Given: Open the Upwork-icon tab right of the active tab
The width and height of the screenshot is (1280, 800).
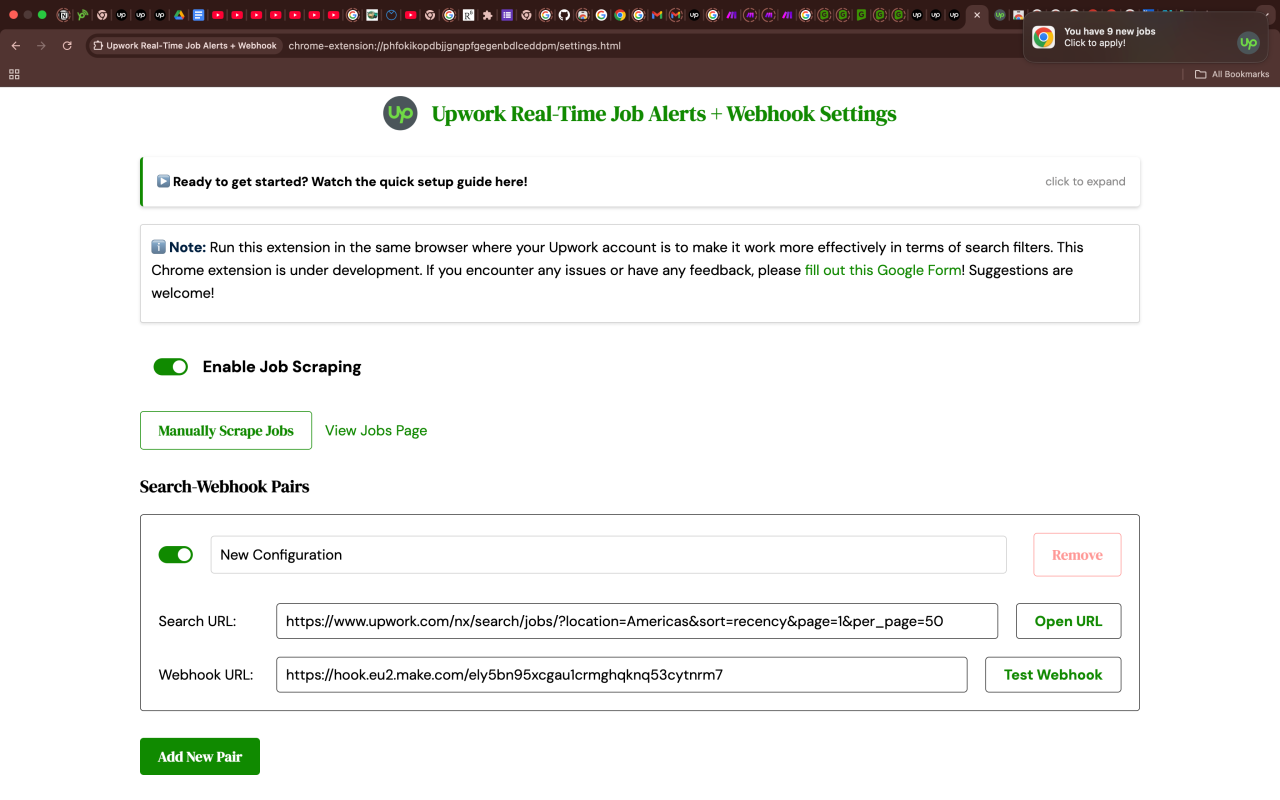Looking at the screenshot, I should click(999, 15).
